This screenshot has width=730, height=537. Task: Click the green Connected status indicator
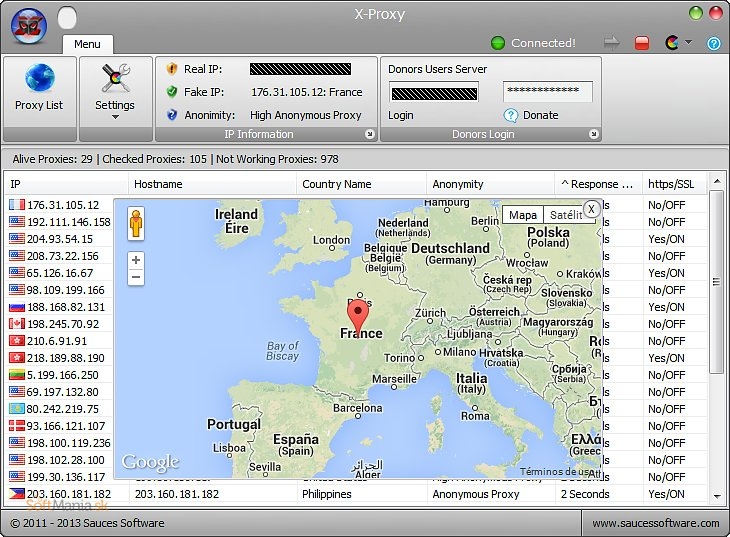498,43
